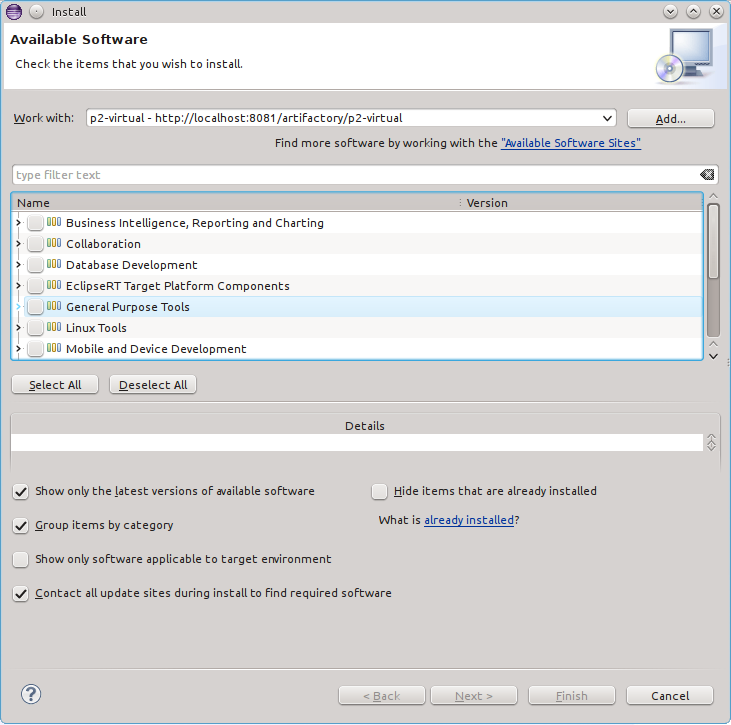Check the General Purpose Tools box
The image size is (731, 725).
tap(35, 307)
